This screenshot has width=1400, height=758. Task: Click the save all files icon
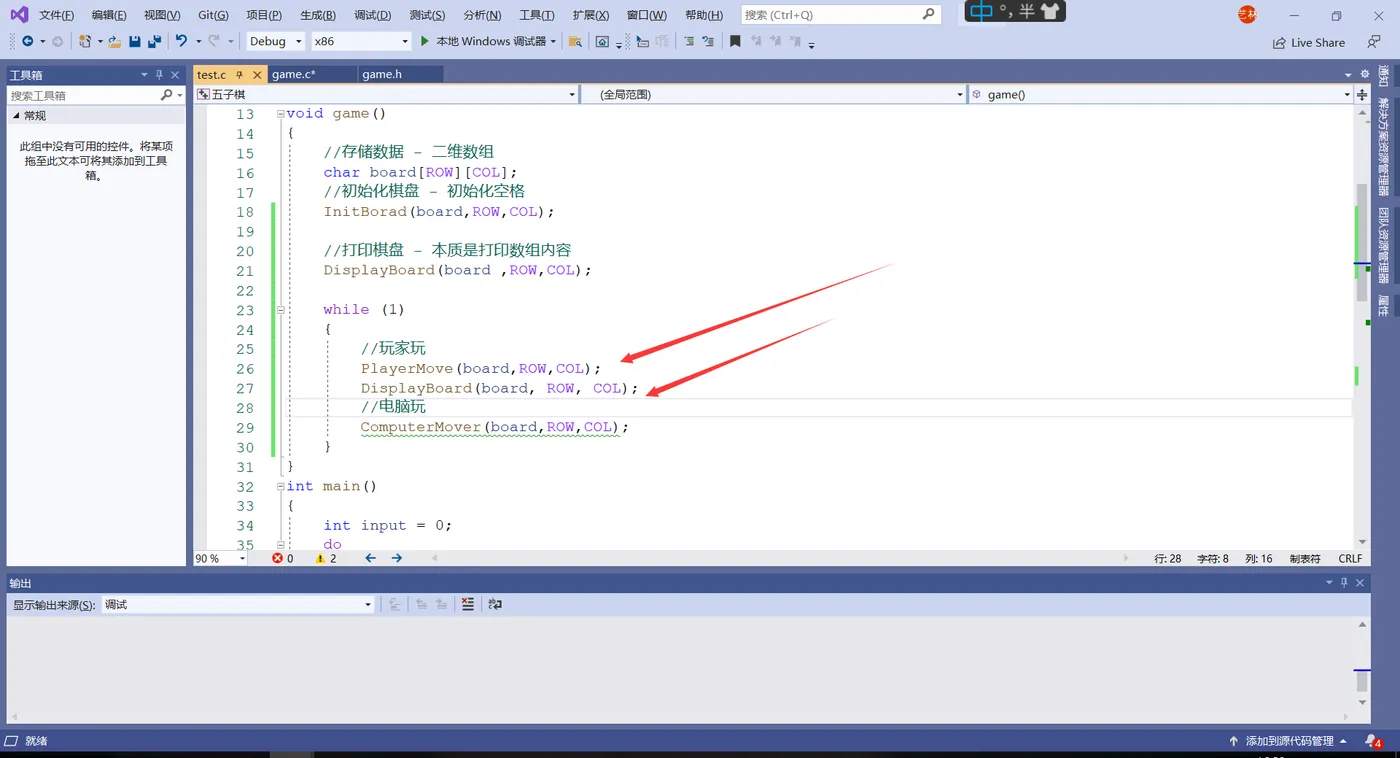155,41
